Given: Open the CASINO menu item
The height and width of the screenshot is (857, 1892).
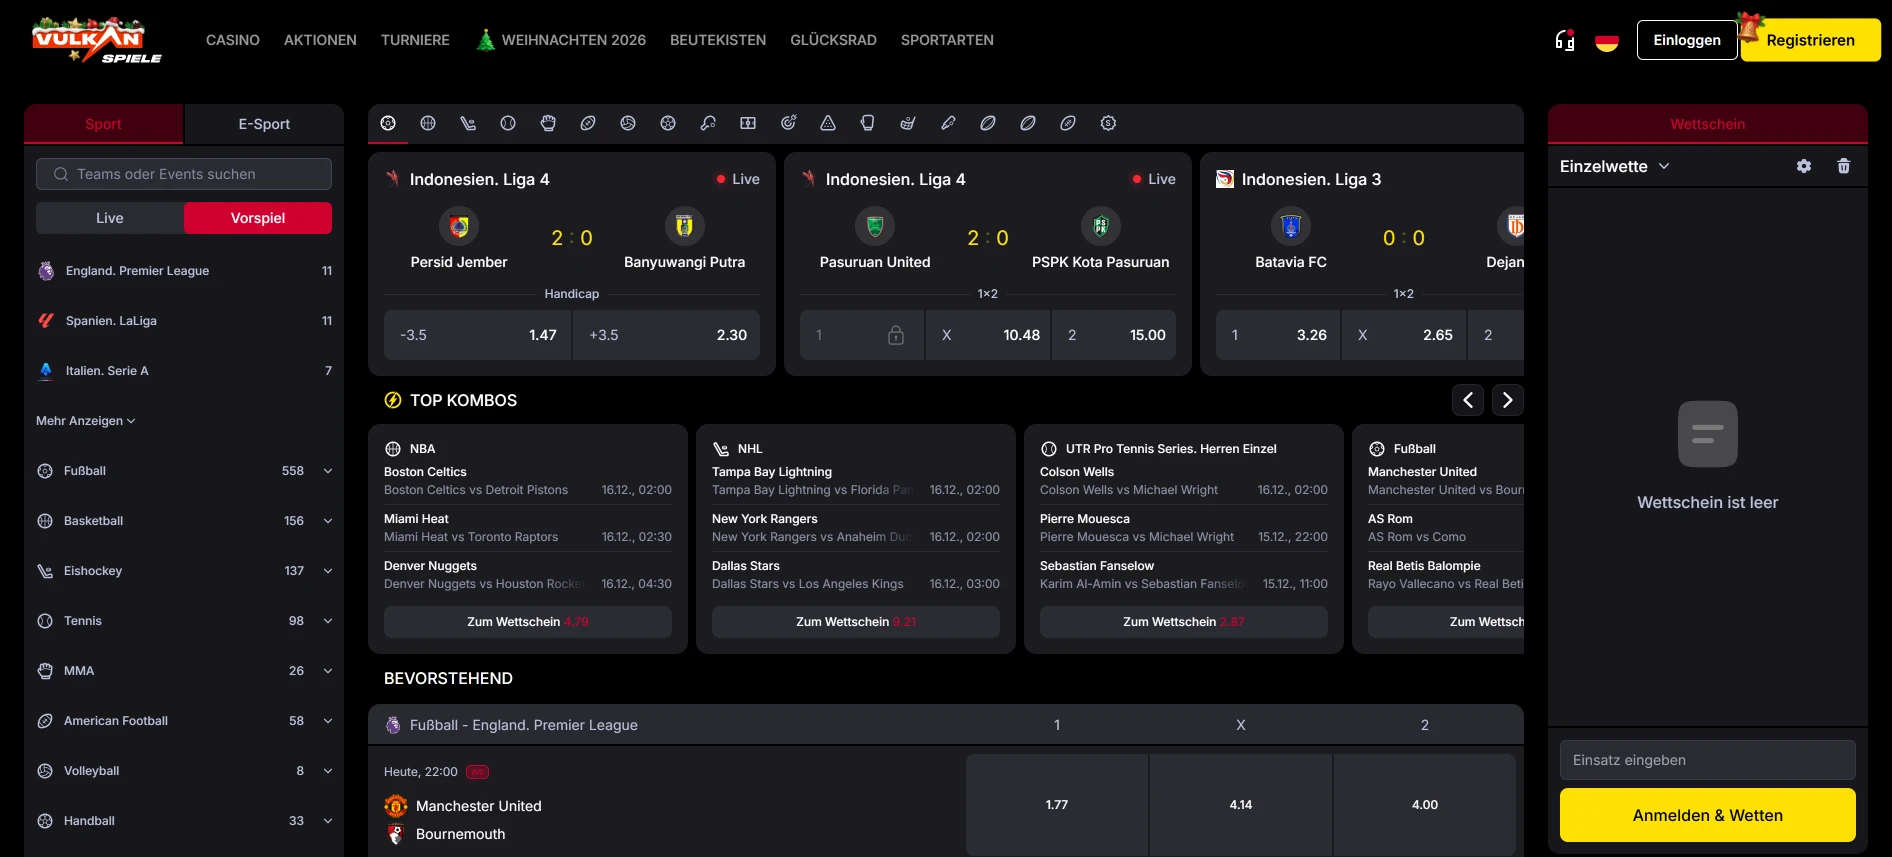Looking at the screenshot, I should pyautogui.click(x=233, y=40).
